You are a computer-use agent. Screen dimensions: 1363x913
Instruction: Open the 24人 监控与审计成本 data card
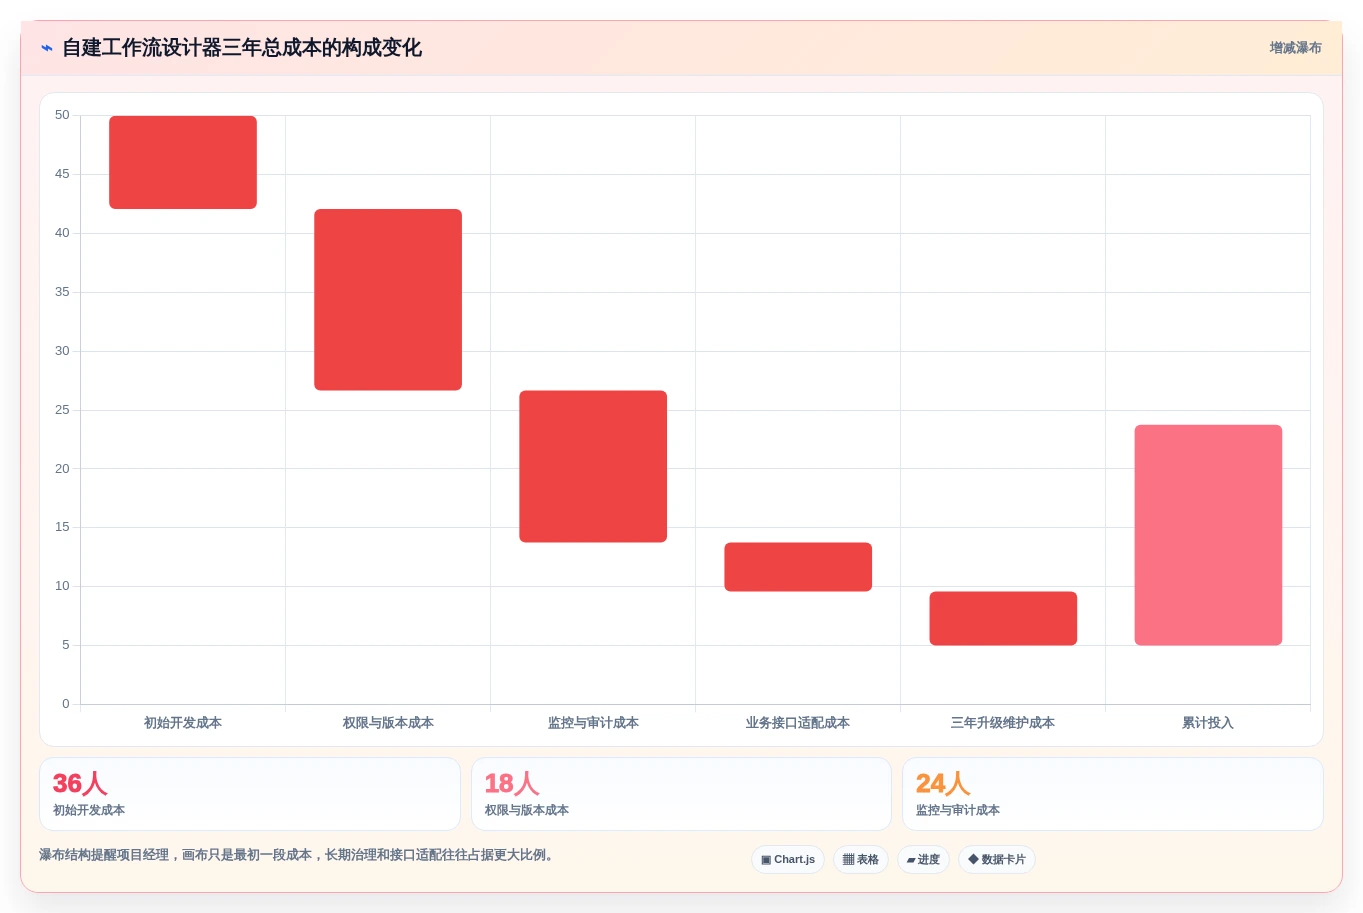tap(1113, 794)
